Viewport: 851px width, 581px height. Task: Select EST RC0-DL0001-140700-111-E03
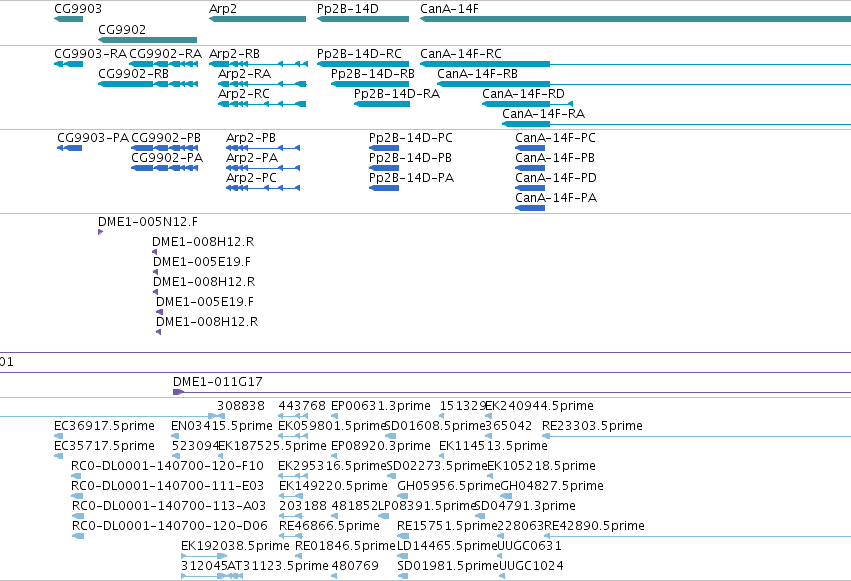pos(77,496)
